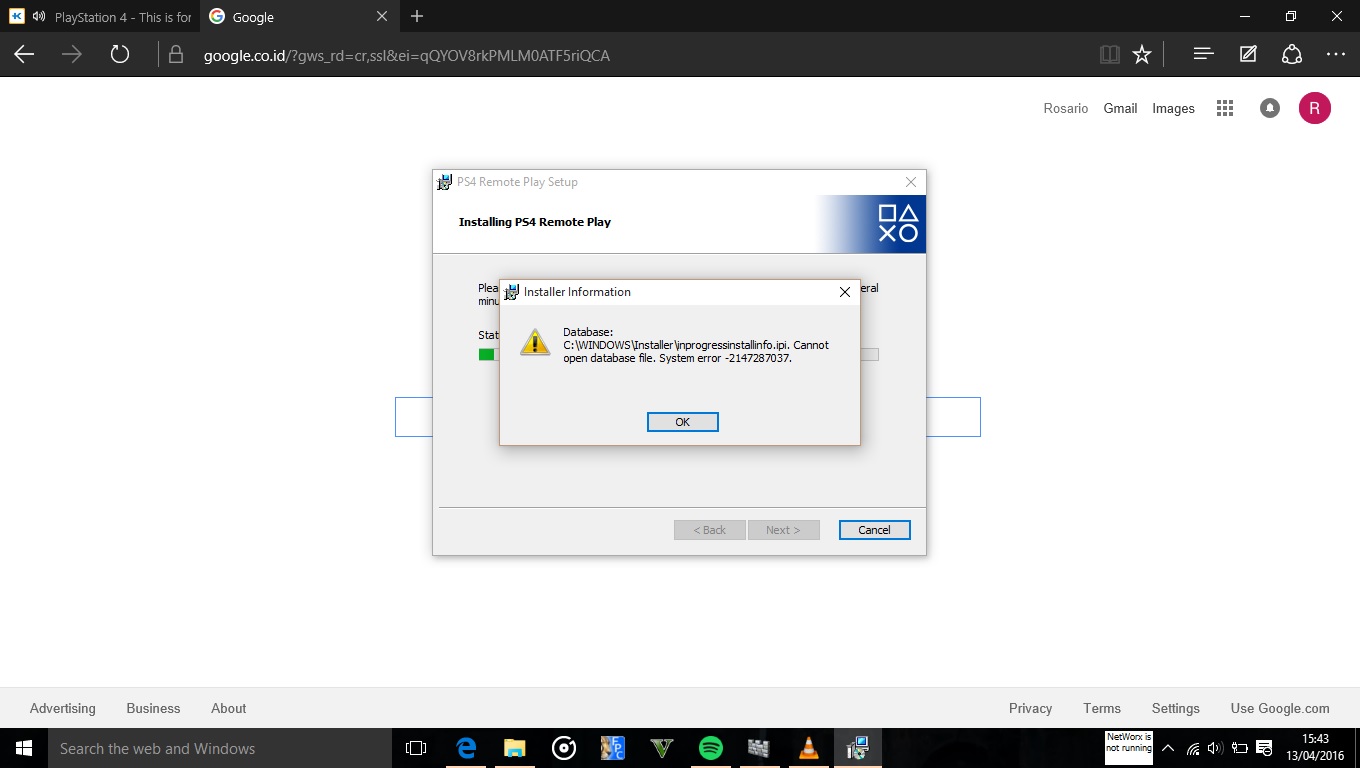The height and width of the screenshot is (768, 1360).
Task: Click Use Google.com link
Action: click(1280, 708)
